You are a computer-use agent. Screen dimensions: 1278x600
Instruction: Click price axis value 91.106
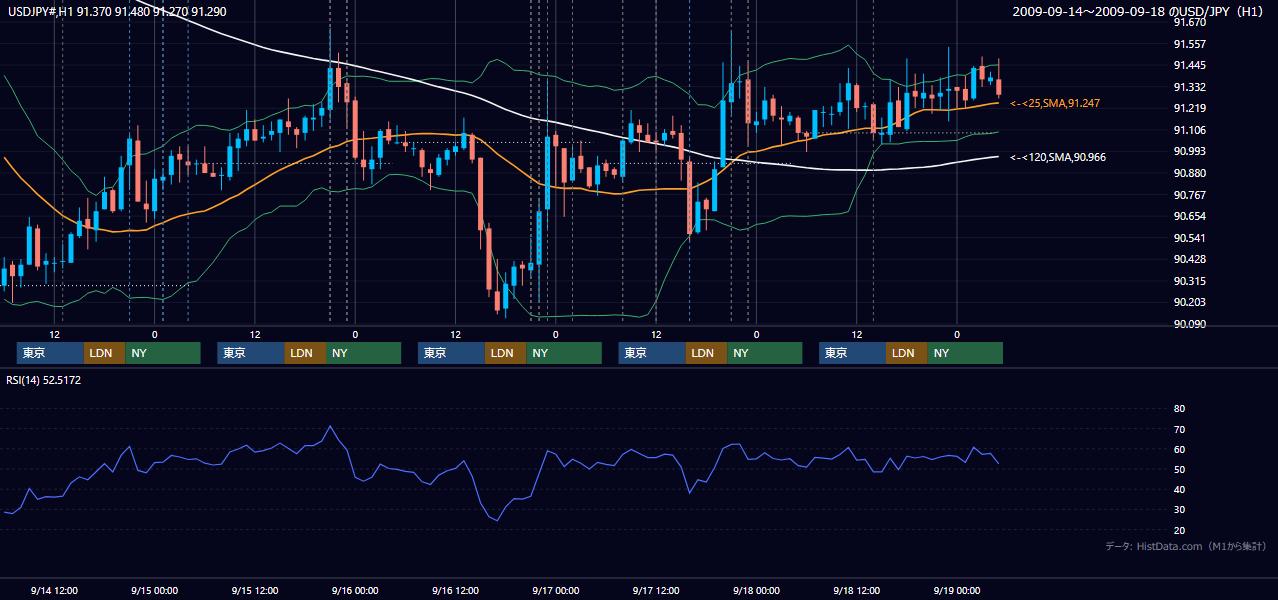pos(1188,130)
